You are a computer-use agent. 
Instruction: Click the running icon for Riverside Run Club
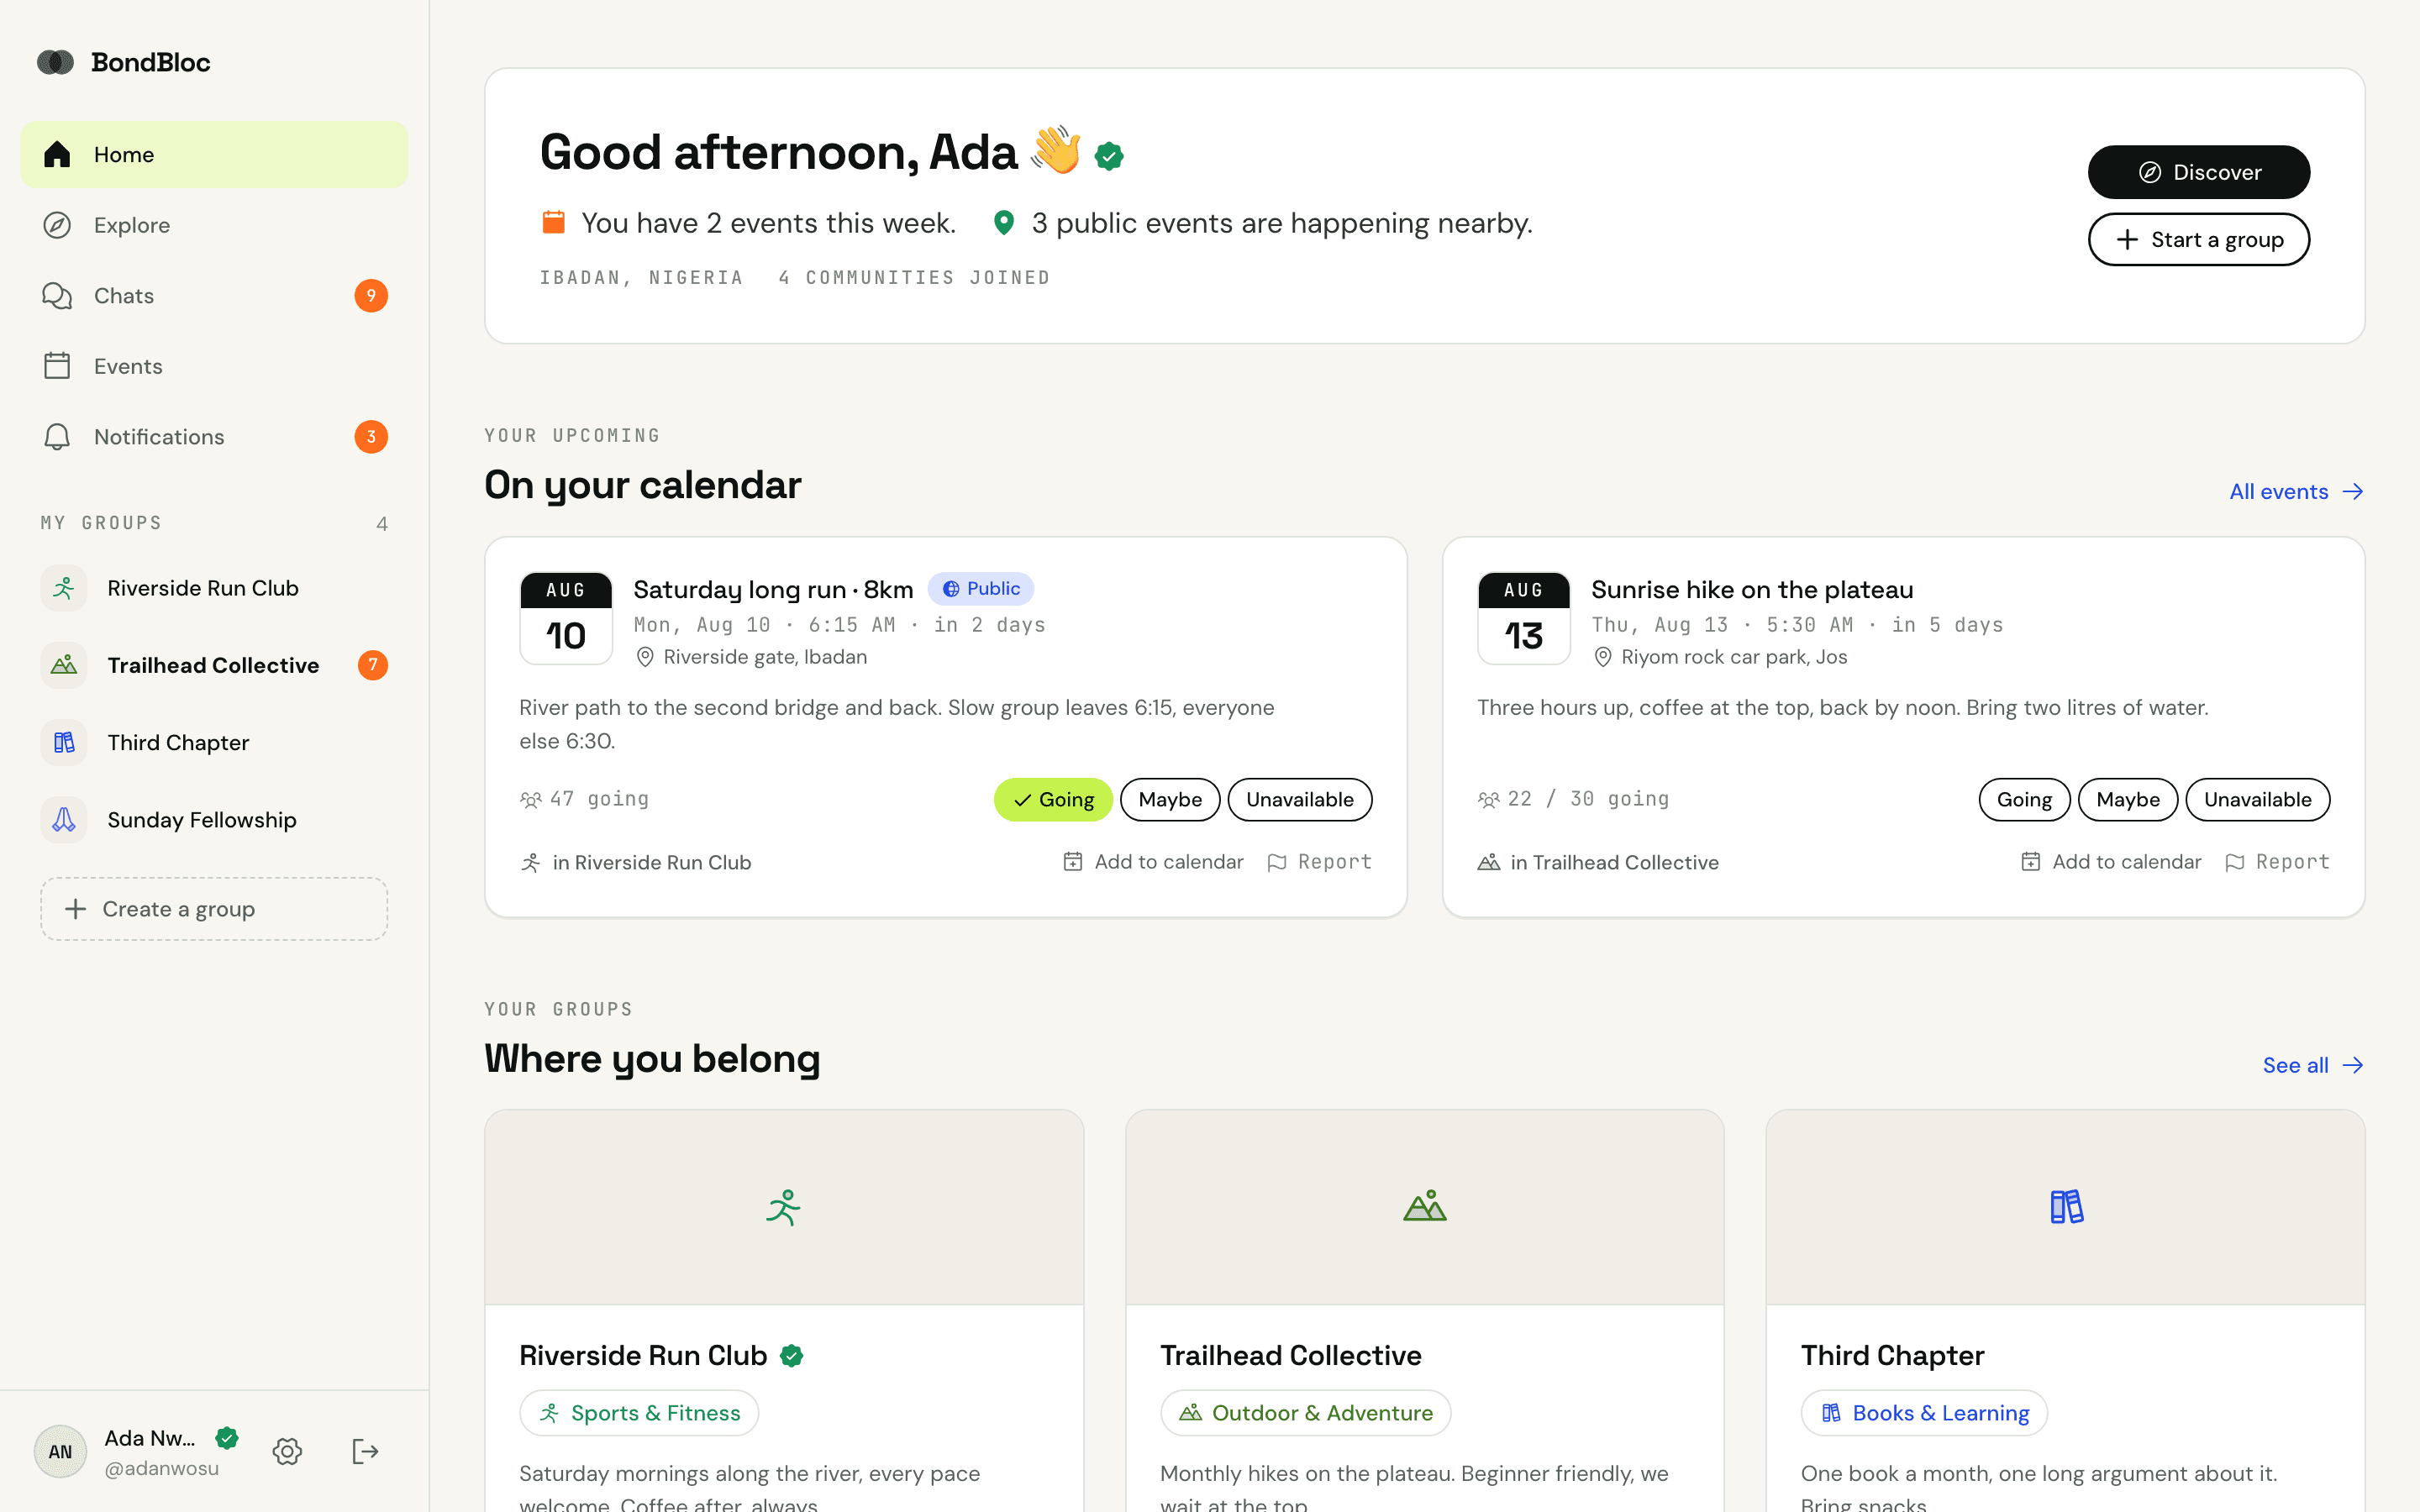click(x=64, y=588)
